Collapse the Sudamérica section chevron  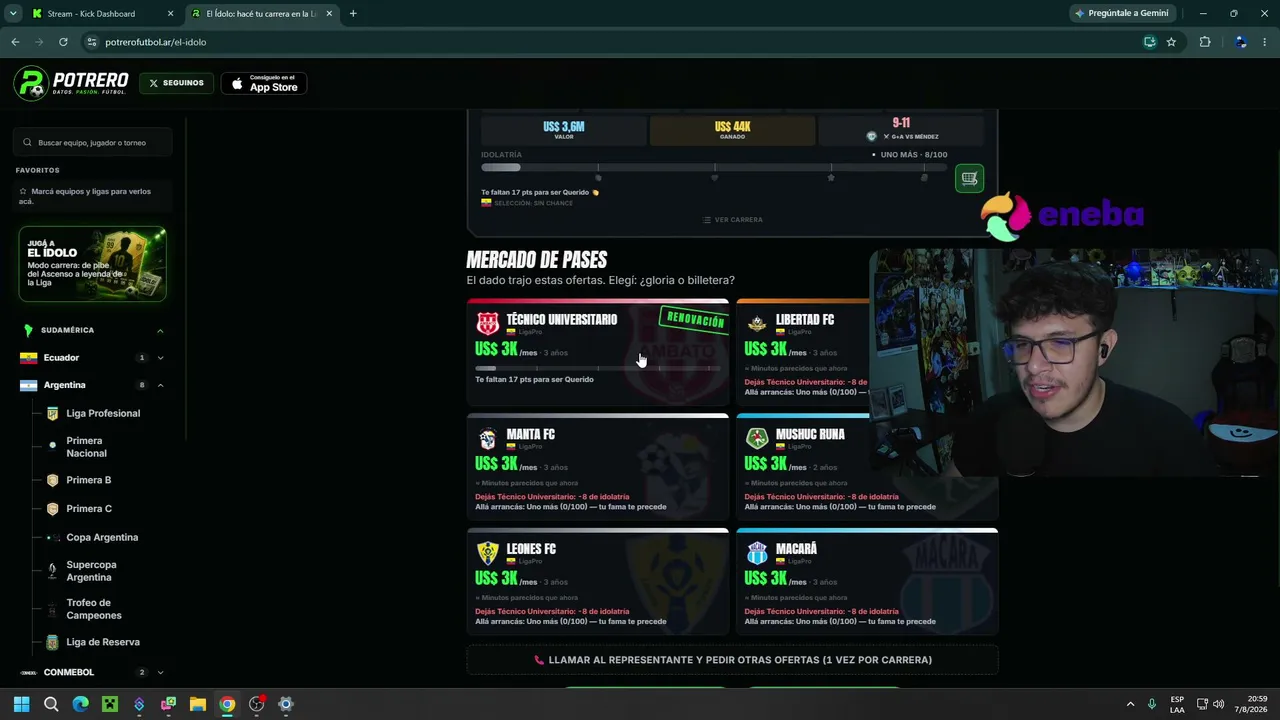(x=160, y=330)
